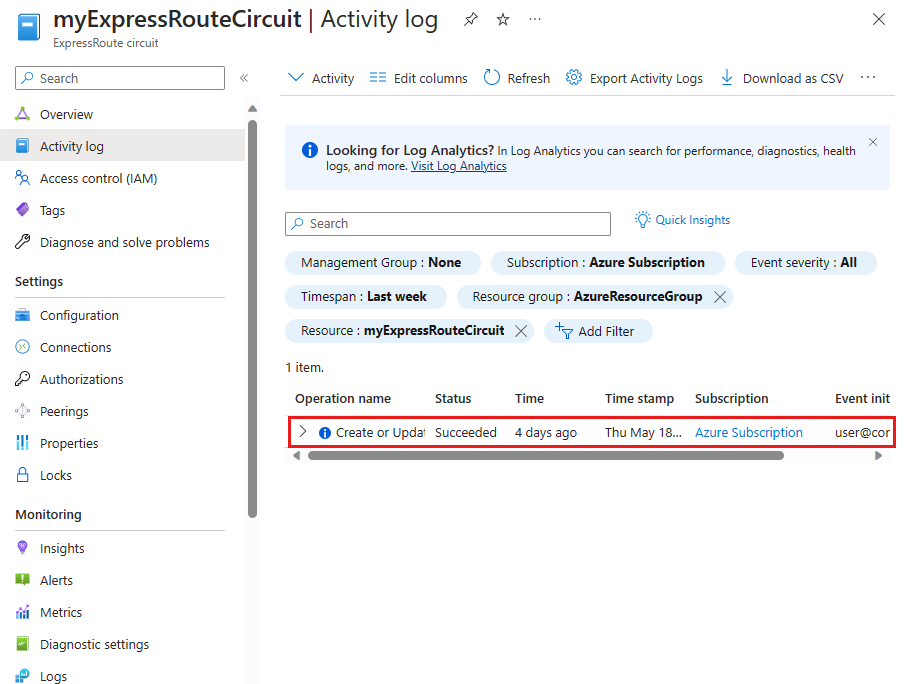The width and height of the screenshot is (915, 684).
Task: Remove the Resource group filter
Action: pyautogui.click(x=720, y=297)
